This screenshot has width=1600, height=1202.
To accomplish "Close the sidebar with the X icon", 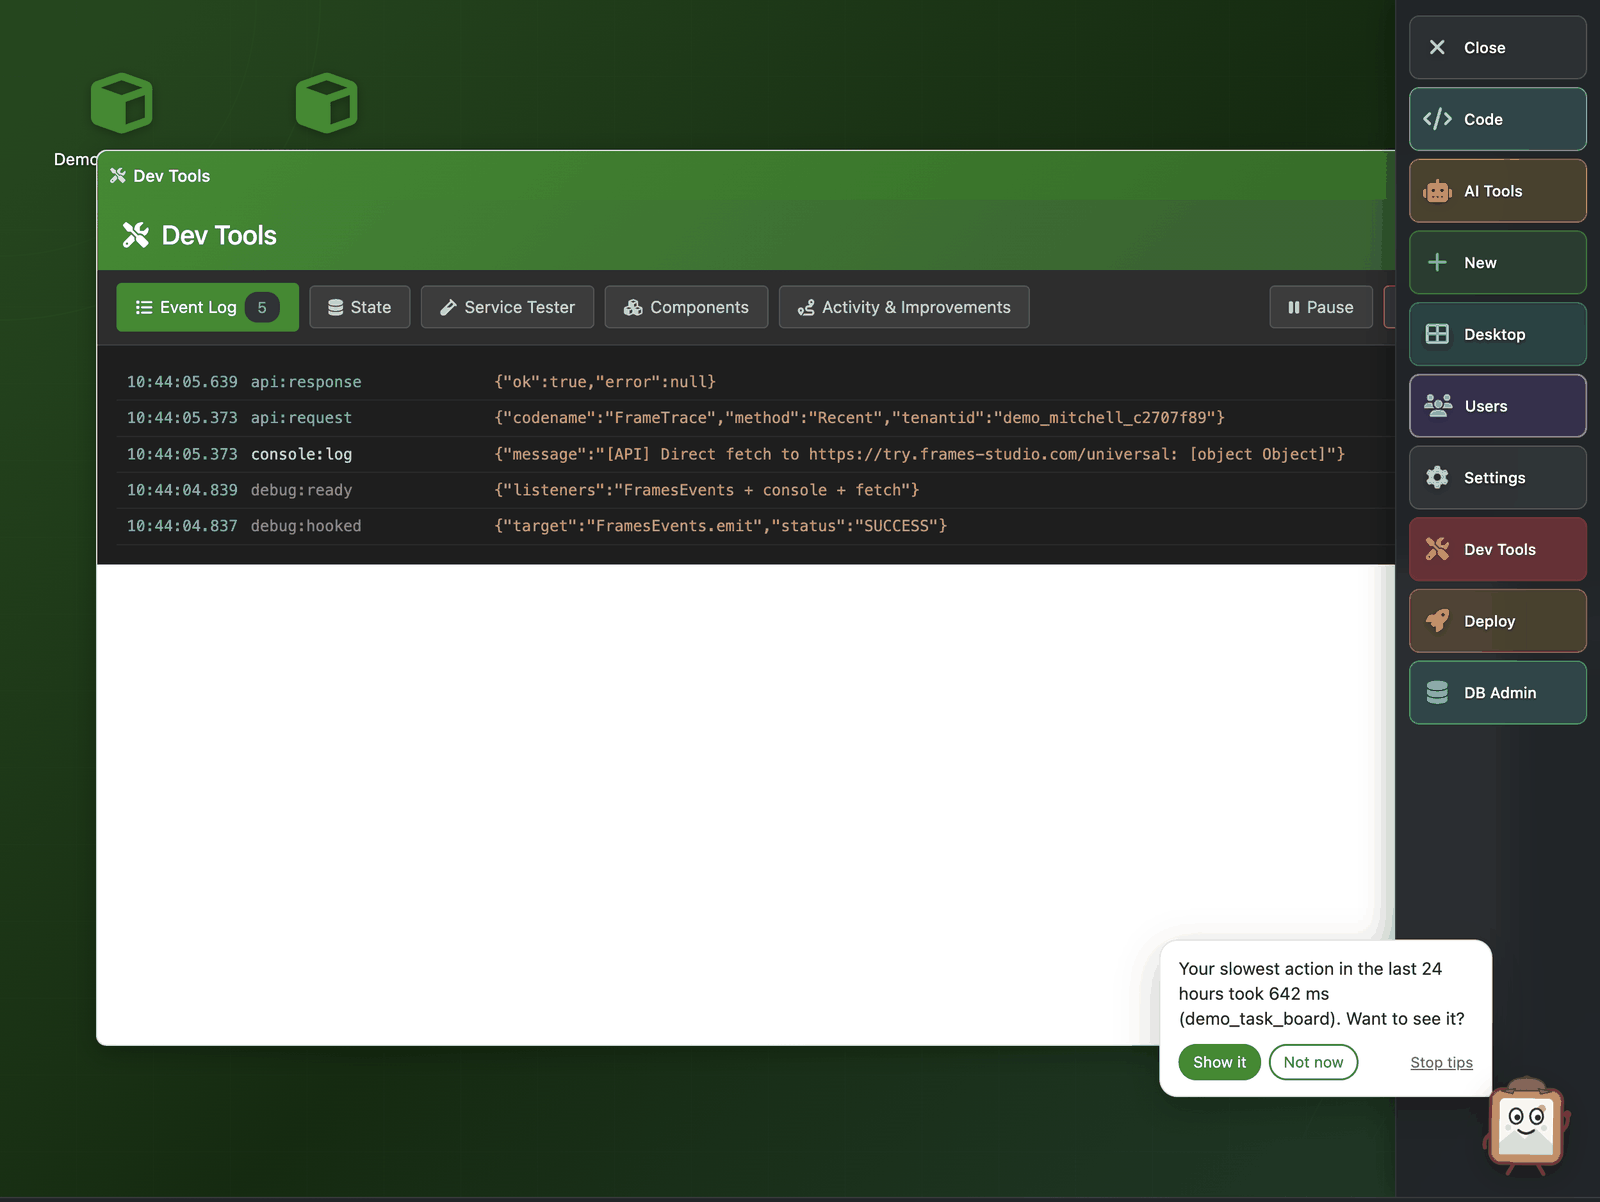I will pyautogui.click(x=1437, y=47).
